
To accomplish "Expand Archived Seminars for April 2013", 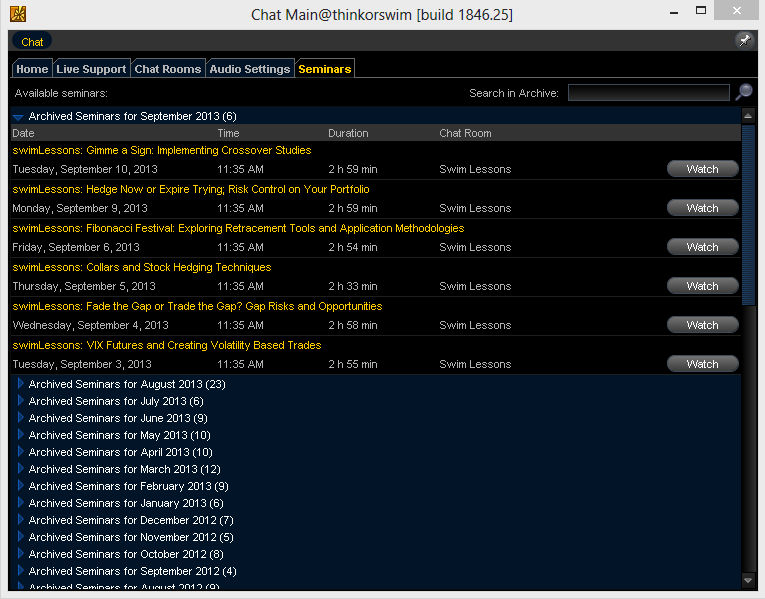I will (x=20, y=452).
